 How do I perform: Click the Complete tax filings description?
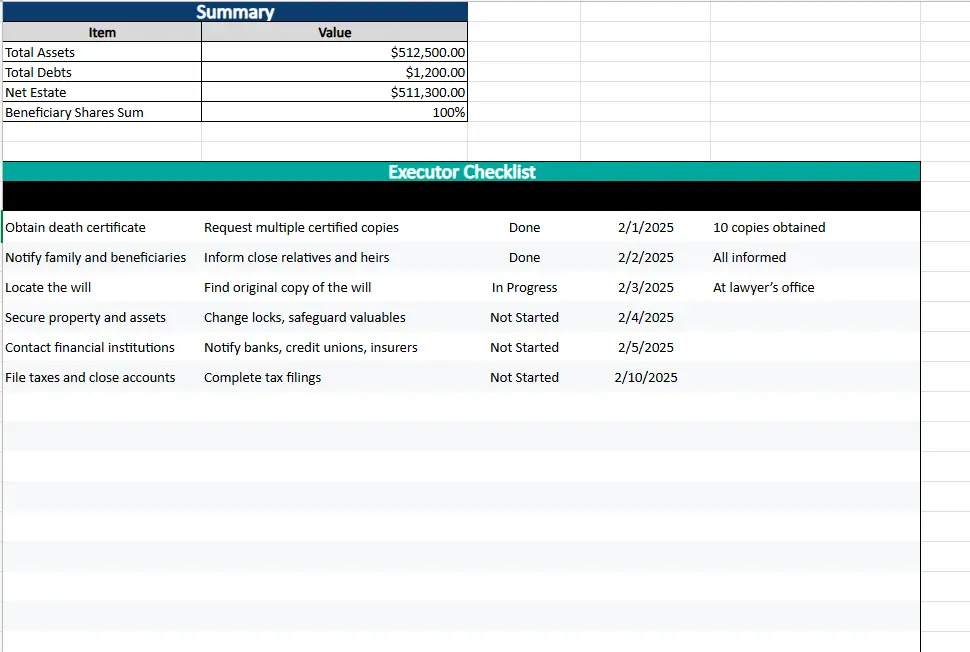click(x=262, y=377)
